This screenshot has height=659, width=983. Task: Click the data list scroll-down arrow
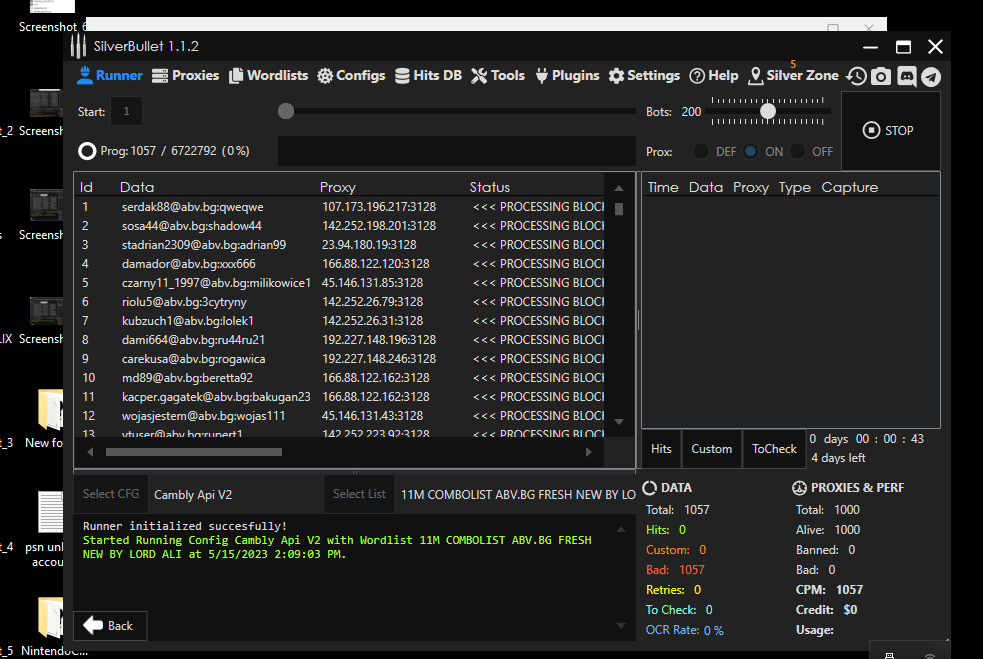point(619,421)
